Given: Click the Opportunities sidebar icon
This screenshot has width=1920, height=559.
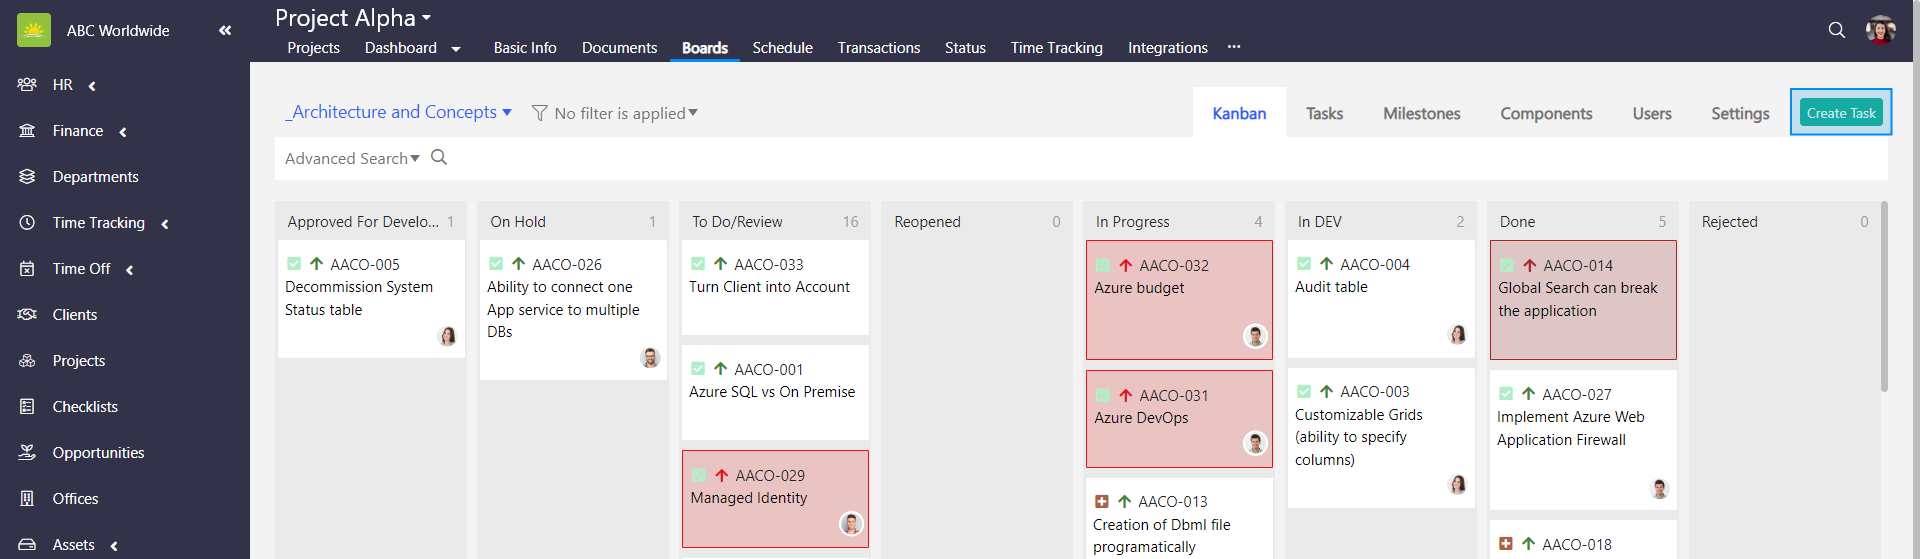Looking at the screenshot, I should 27,453.
